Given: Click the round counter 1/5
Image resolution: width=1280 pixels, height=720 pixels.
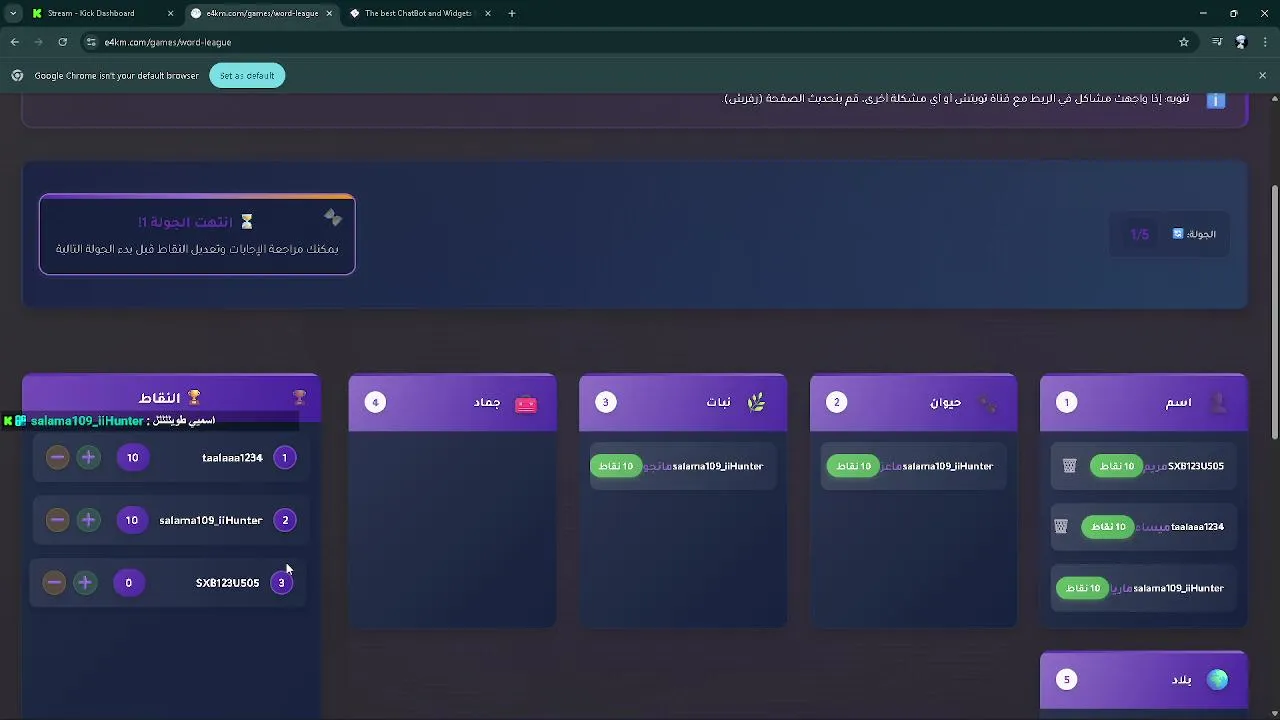Looking at the screenshot, I should (1140, 234).
